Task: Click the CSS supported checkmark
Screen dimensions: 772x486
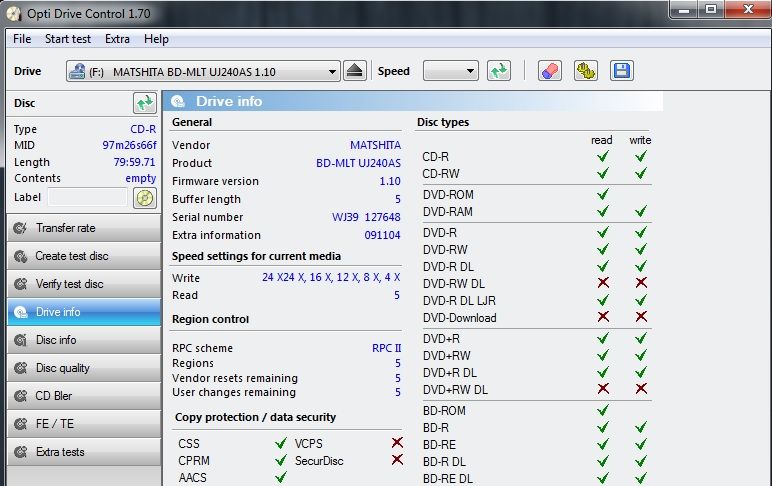Action: pos(281,443)
